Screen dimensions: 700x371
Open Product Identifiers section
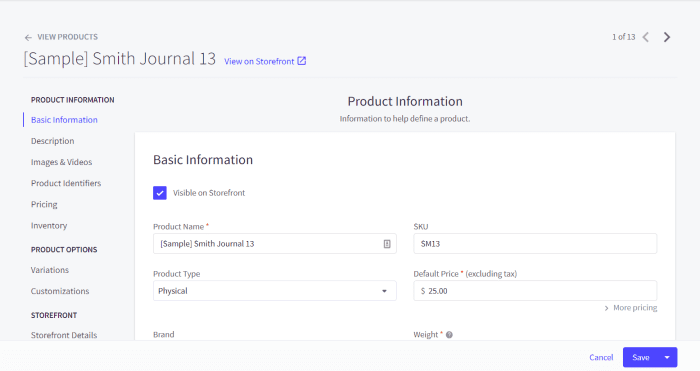[66, 183]
